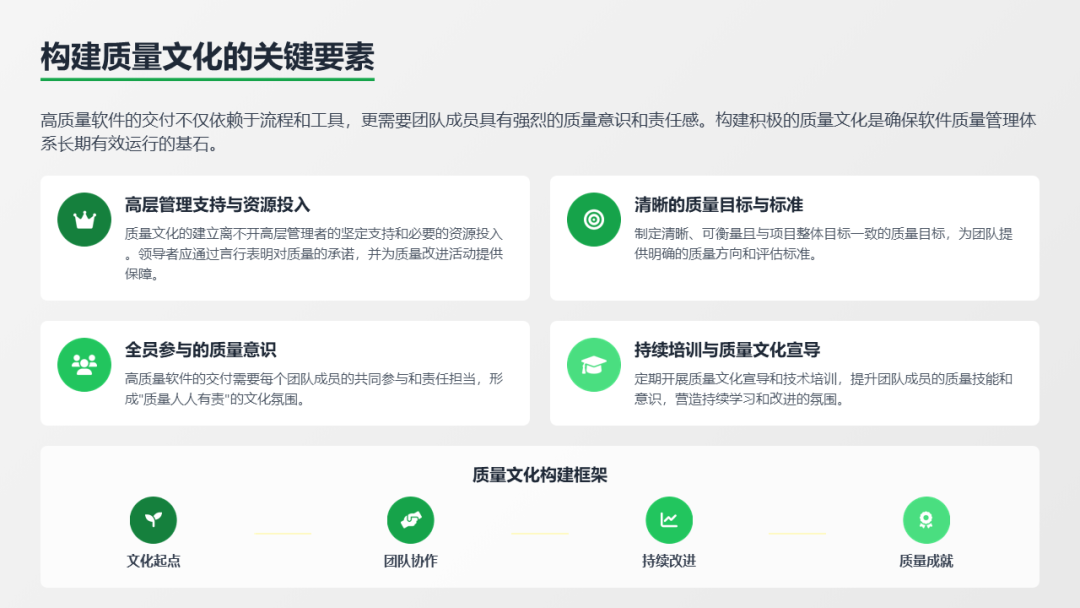Select the graduation cap icon

[x=593, y=364]
